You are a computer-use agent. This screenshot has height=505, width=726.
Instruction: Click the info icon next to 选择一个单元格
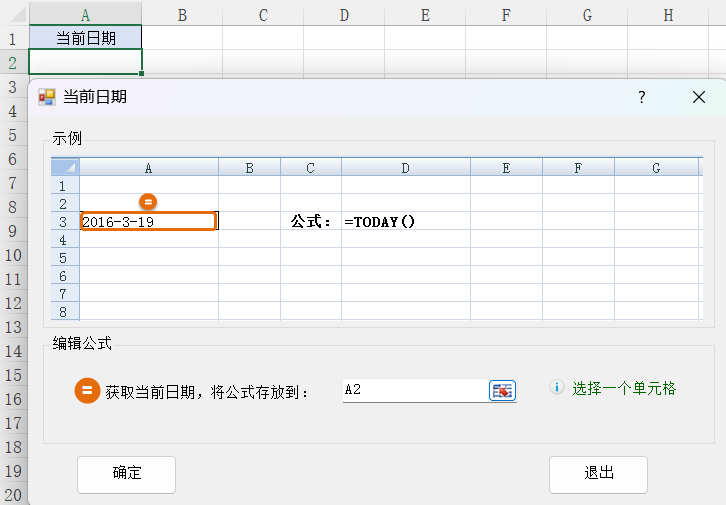[557, 388]
